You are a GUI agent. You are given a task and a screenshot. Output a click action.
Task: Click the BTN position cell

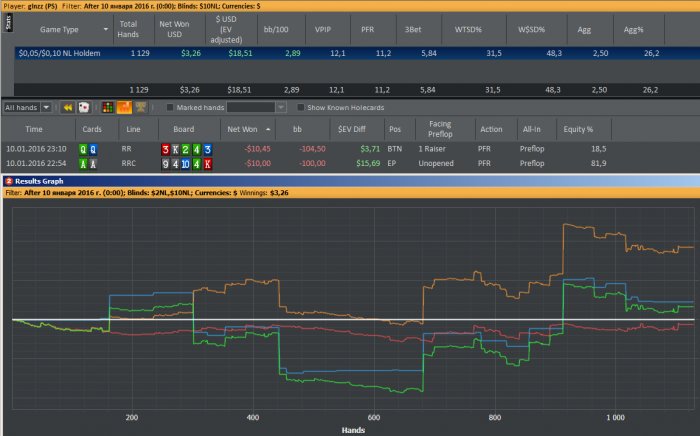click(395, 149)
